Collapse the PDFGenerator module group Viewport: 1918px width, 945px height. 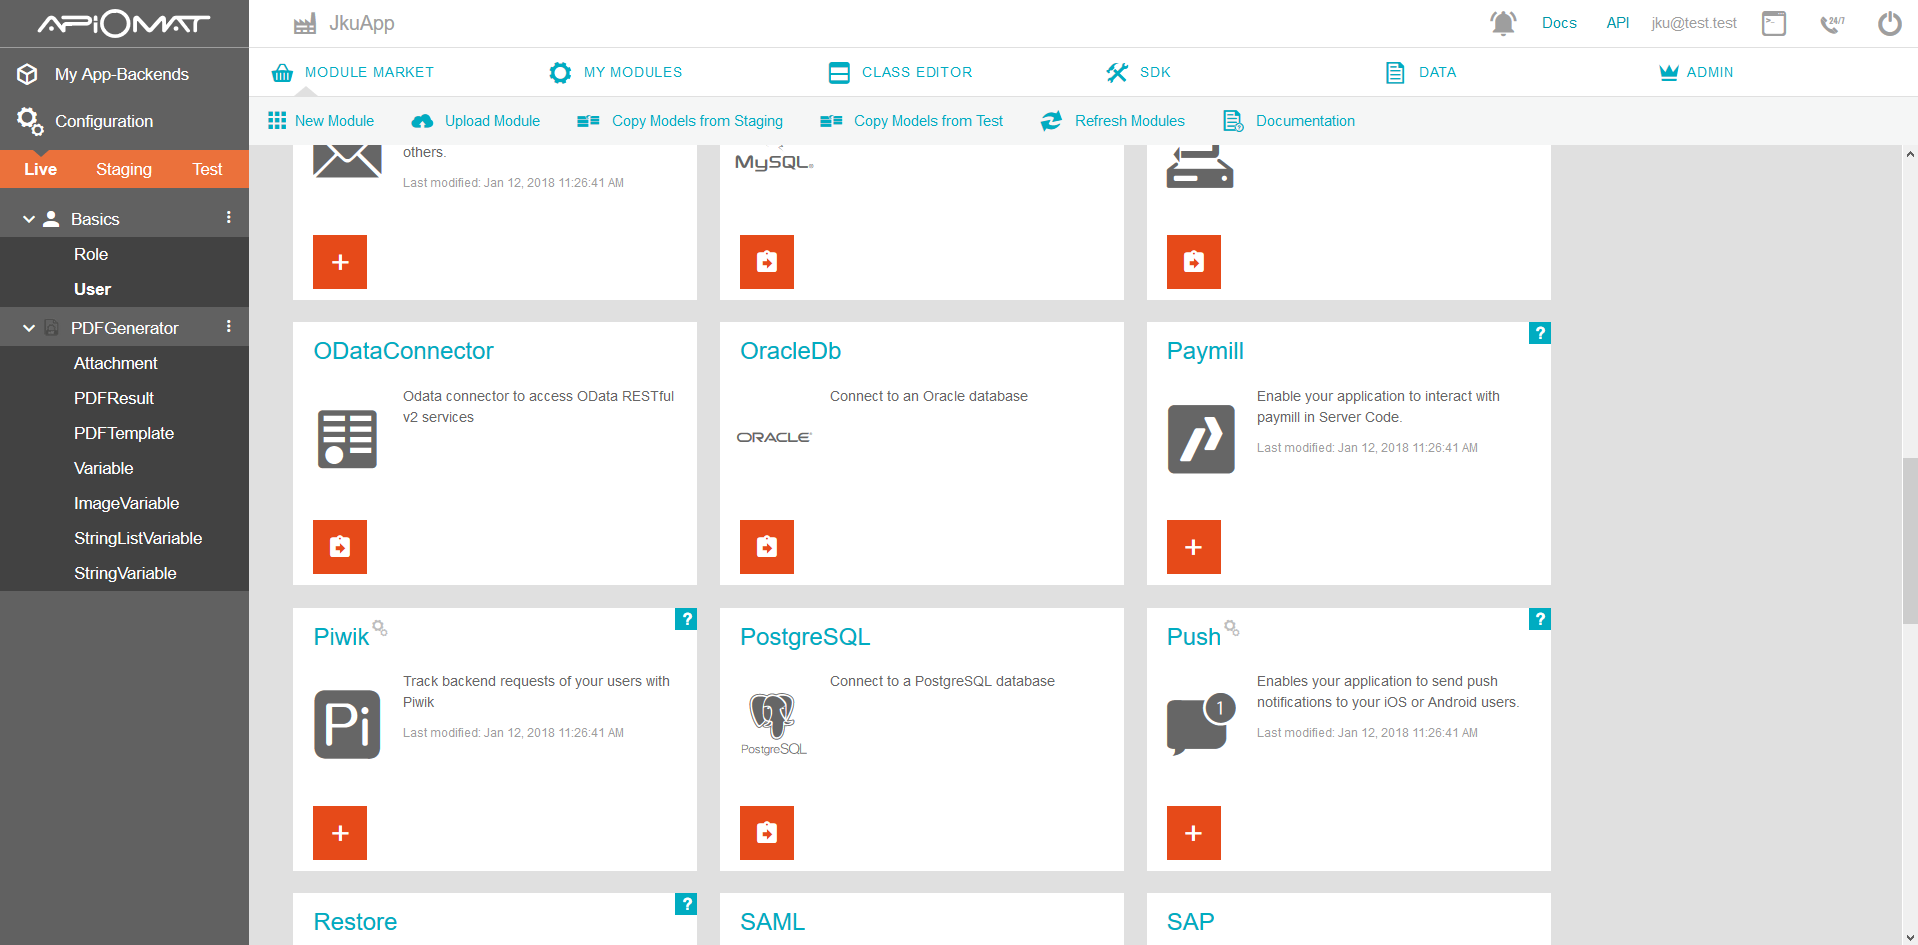coord(29,328)
